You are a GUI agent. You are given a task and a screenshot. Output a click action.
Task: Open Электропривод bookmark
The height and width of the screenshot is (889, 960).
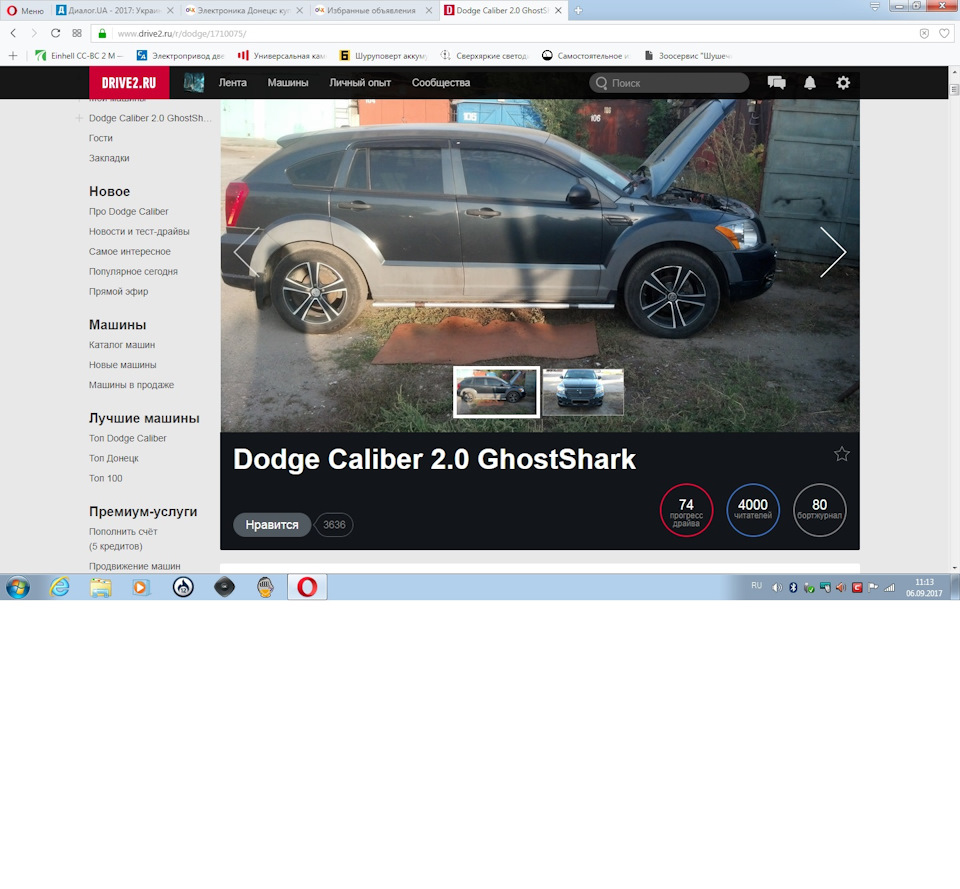[180, 56]
